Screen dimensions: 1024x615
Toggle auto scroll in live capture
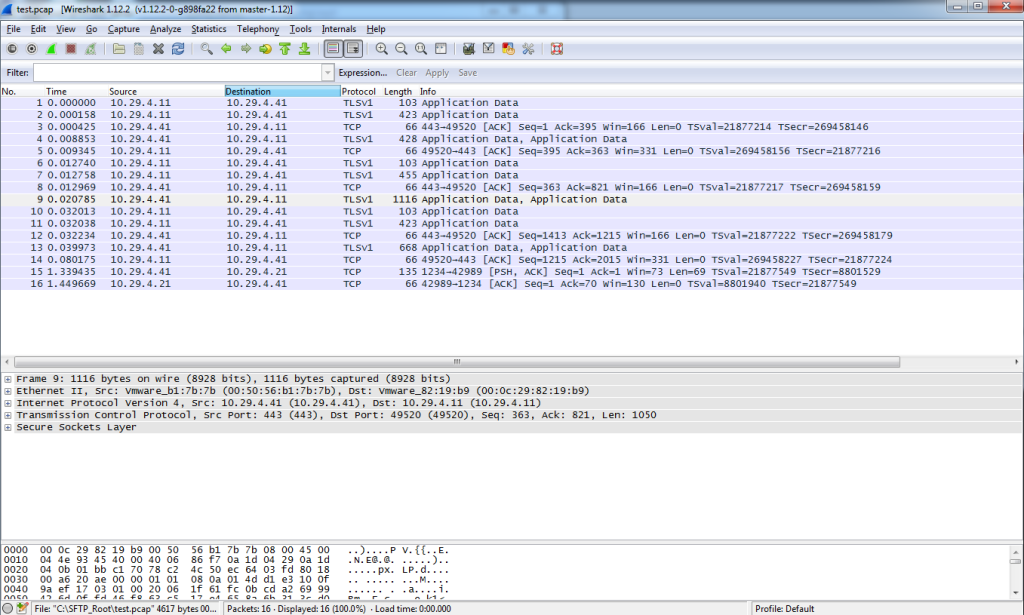coord(353,49)
